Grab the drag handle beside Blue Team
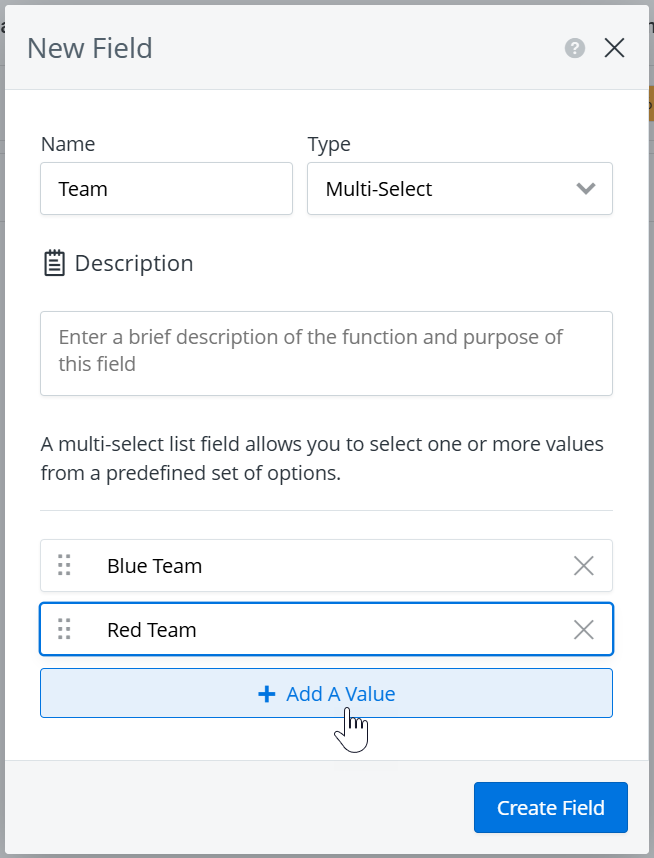 coord(64,565)
